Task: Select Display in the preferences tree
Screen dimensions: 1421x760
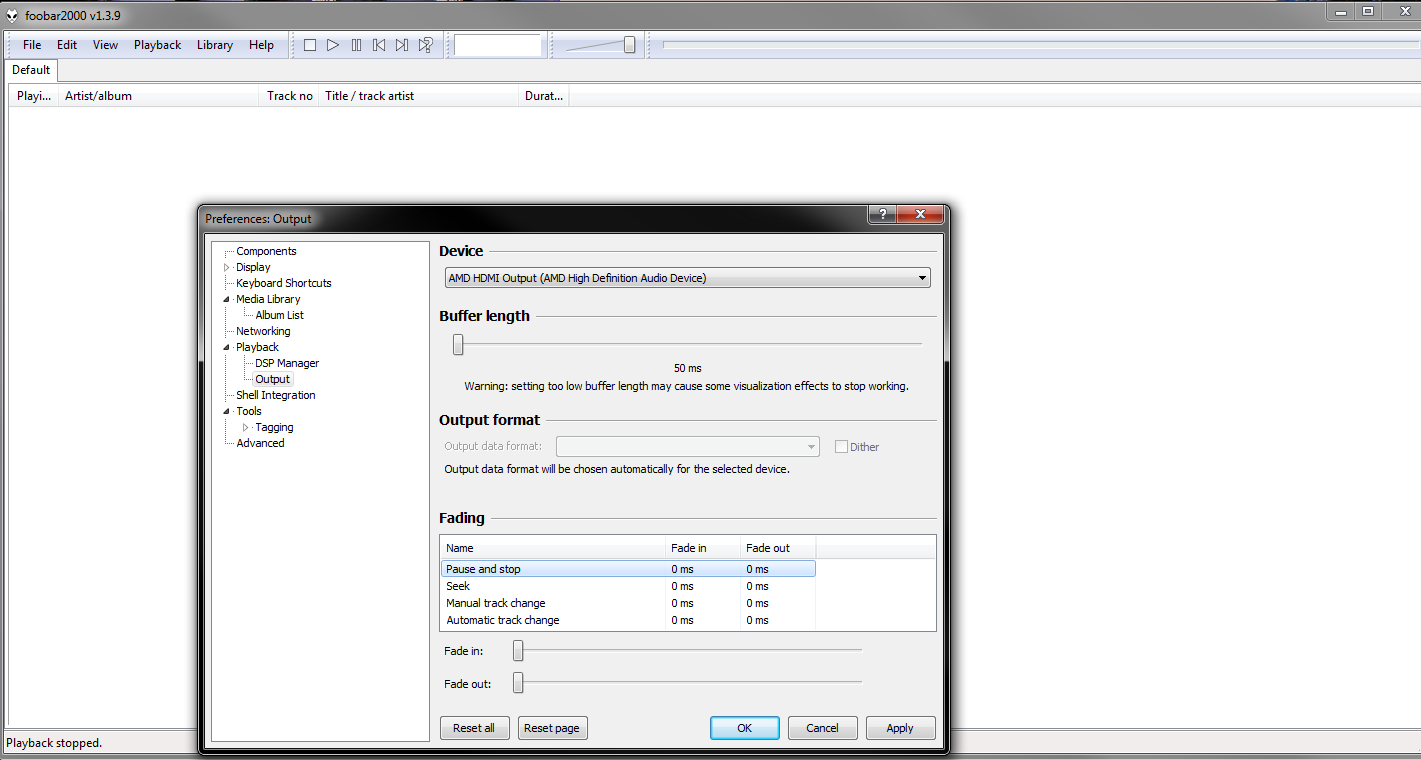Action: click(x=254, y=267)
